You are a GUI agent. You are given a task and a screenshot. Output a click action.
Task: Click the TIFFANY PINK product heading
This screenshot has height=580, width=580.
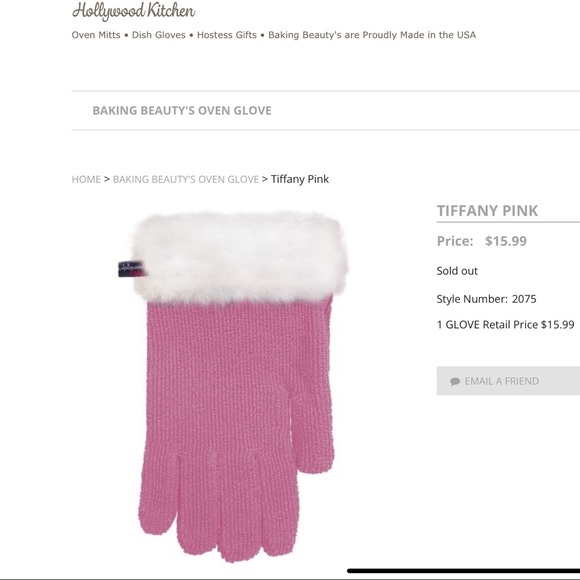tap(488, 211)
